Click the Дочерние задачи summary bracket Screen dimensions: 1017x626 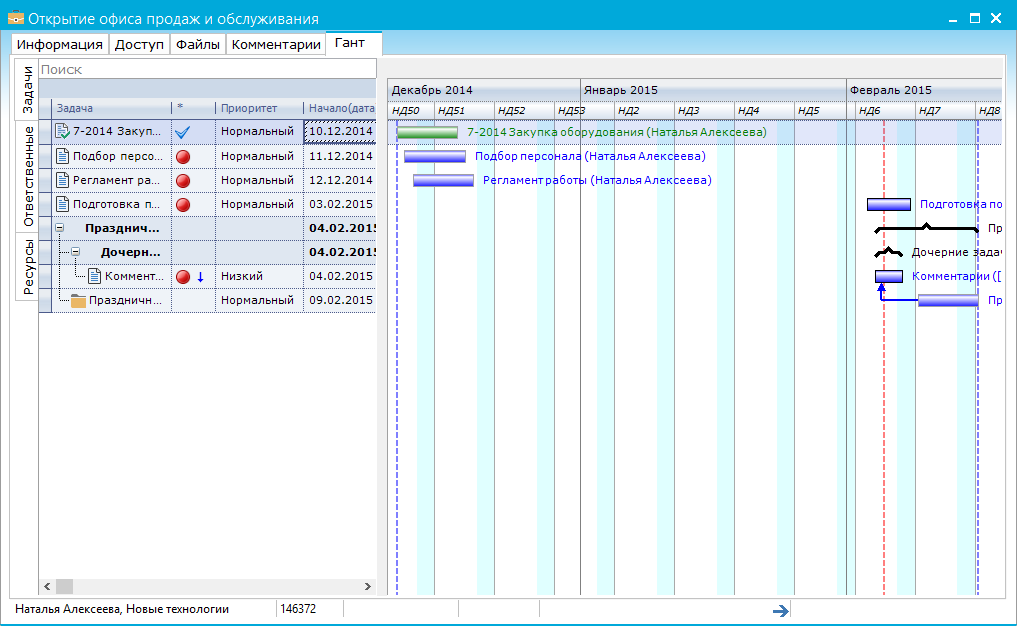point(889,252)
